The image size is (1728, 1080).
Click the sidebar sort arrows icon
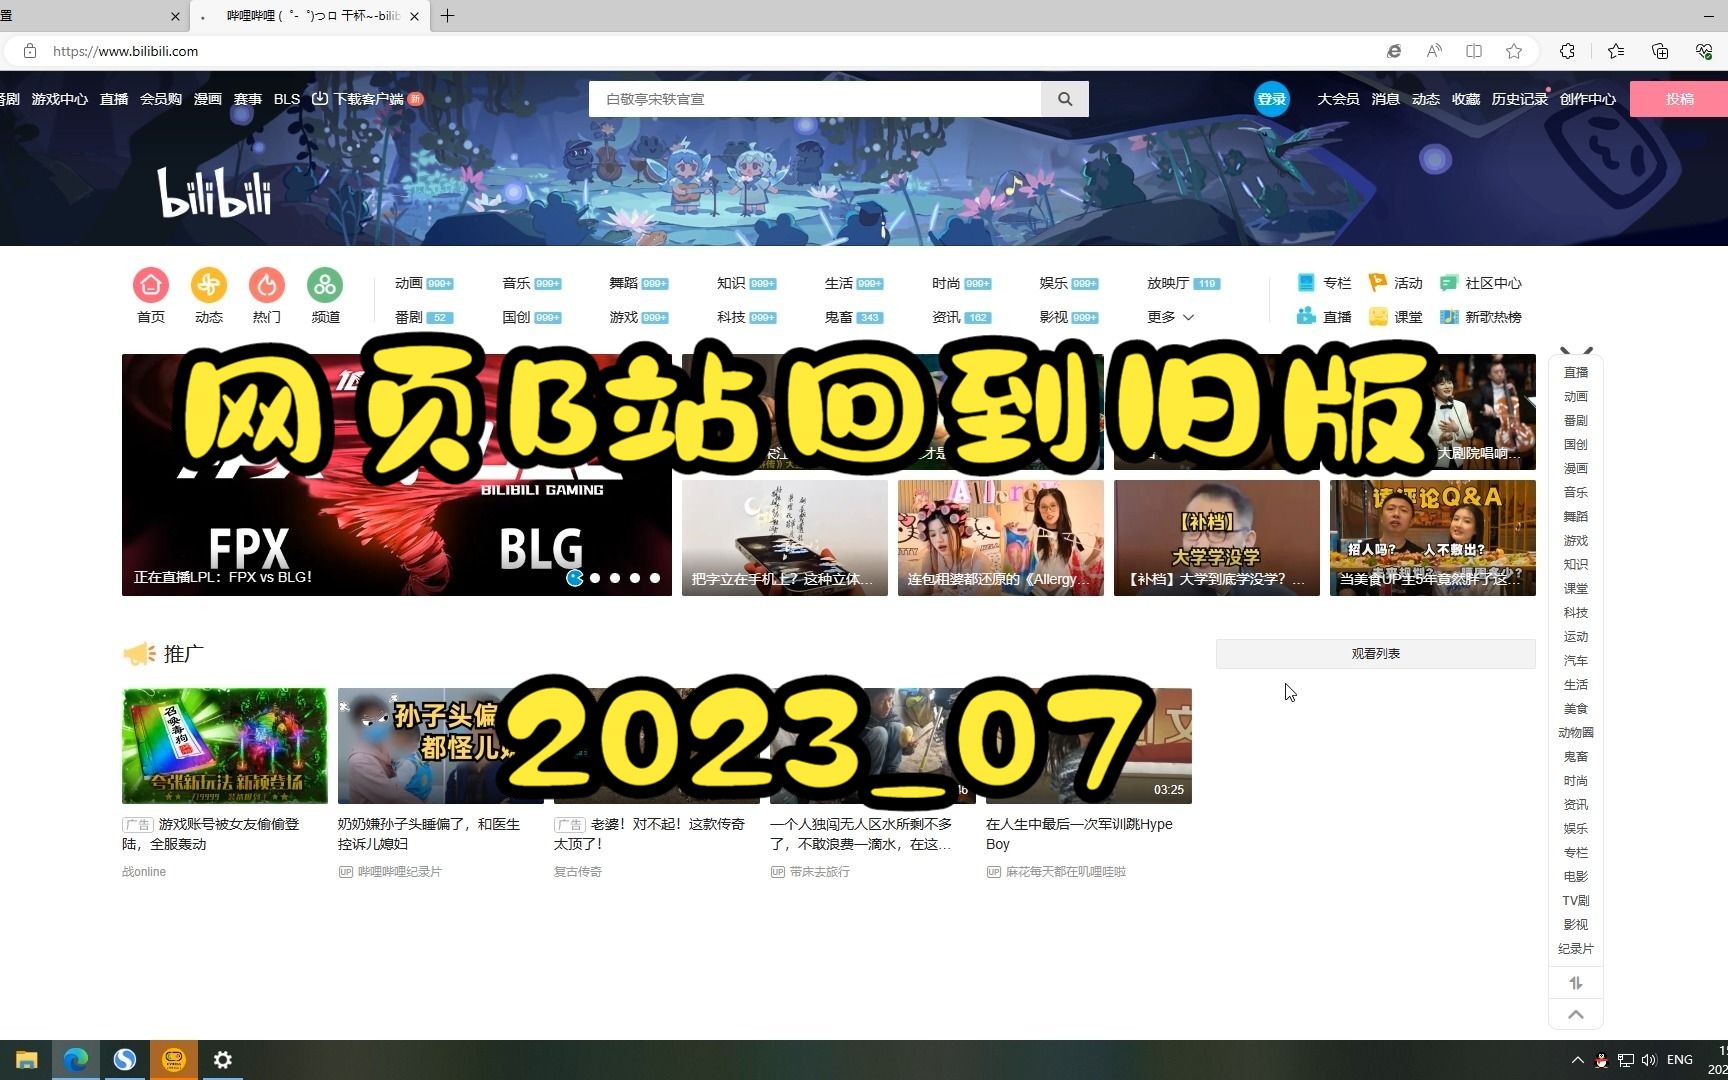click(1576, 983)
